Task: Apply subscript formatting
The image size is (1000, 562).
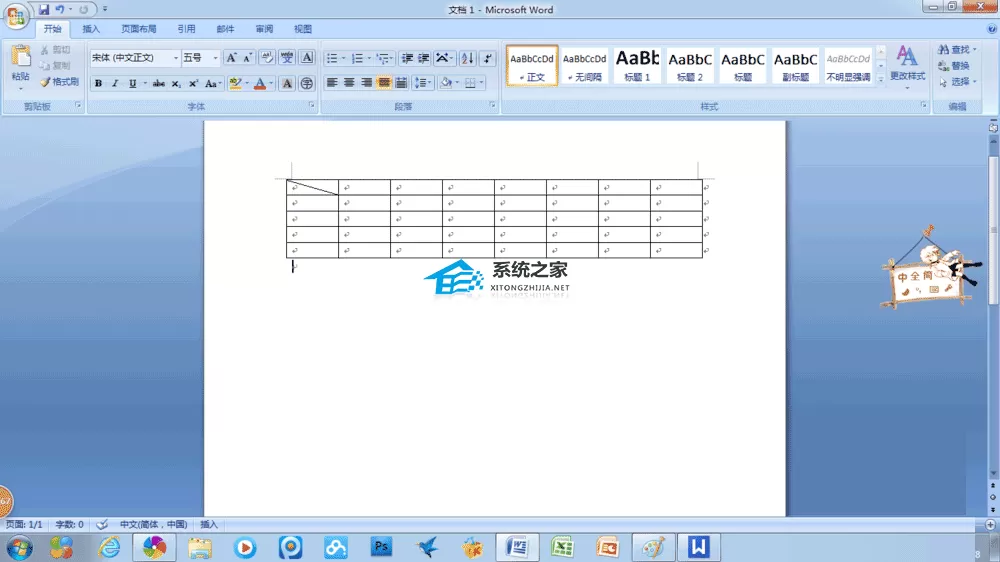Action: click(x=176, y=84)
